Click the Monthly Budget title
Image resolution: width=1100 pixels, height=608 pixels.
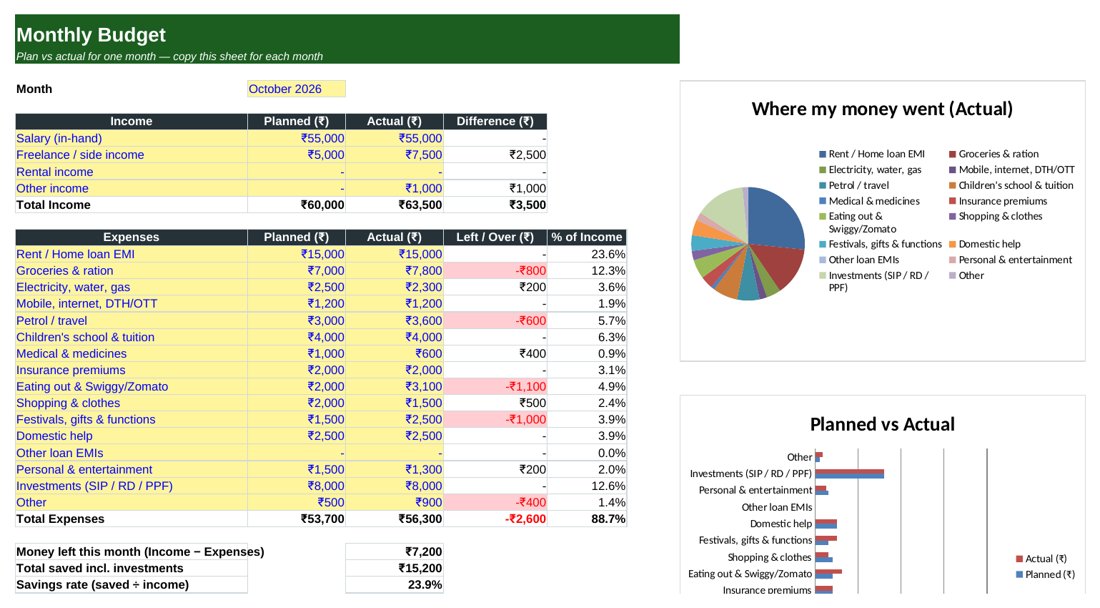(x=91, y=35)
